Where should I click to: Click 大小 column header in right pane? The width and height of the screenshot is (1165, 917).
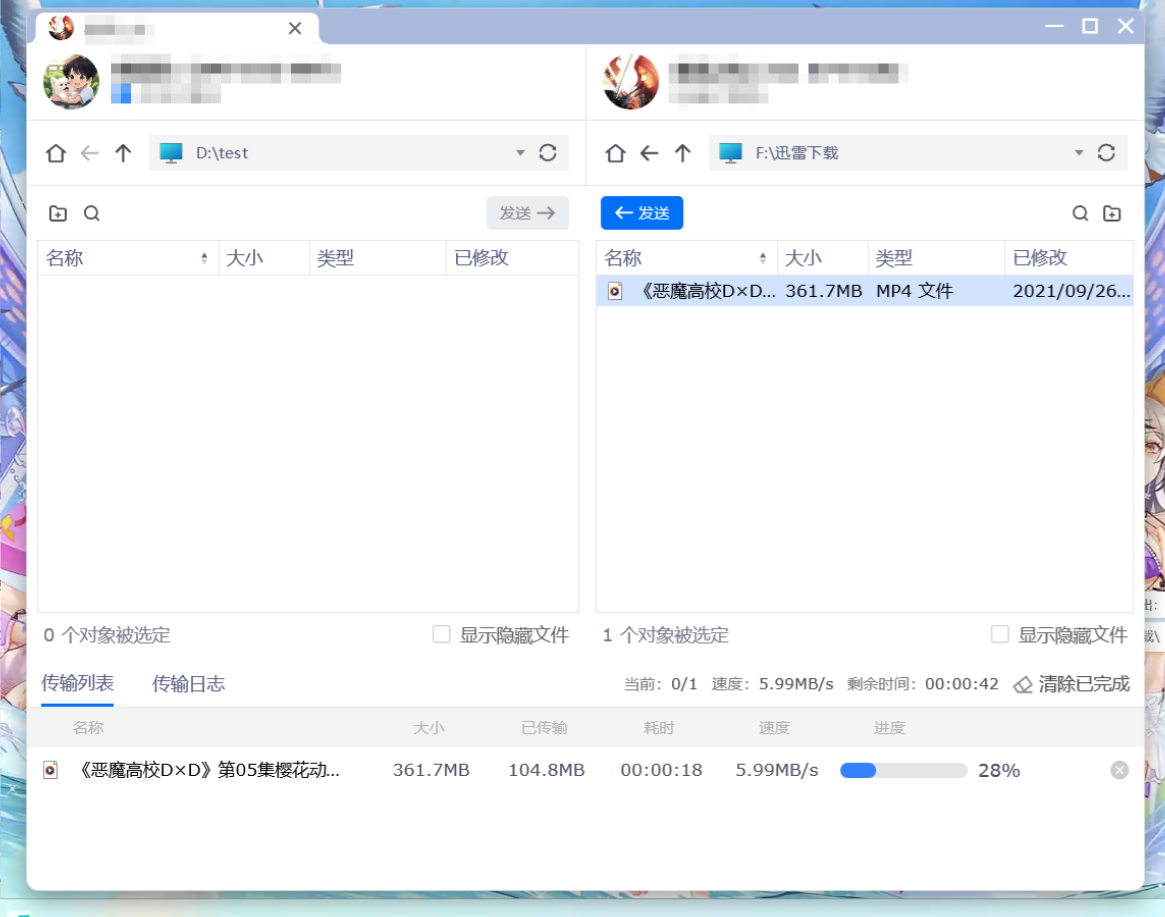click(822, 258)
